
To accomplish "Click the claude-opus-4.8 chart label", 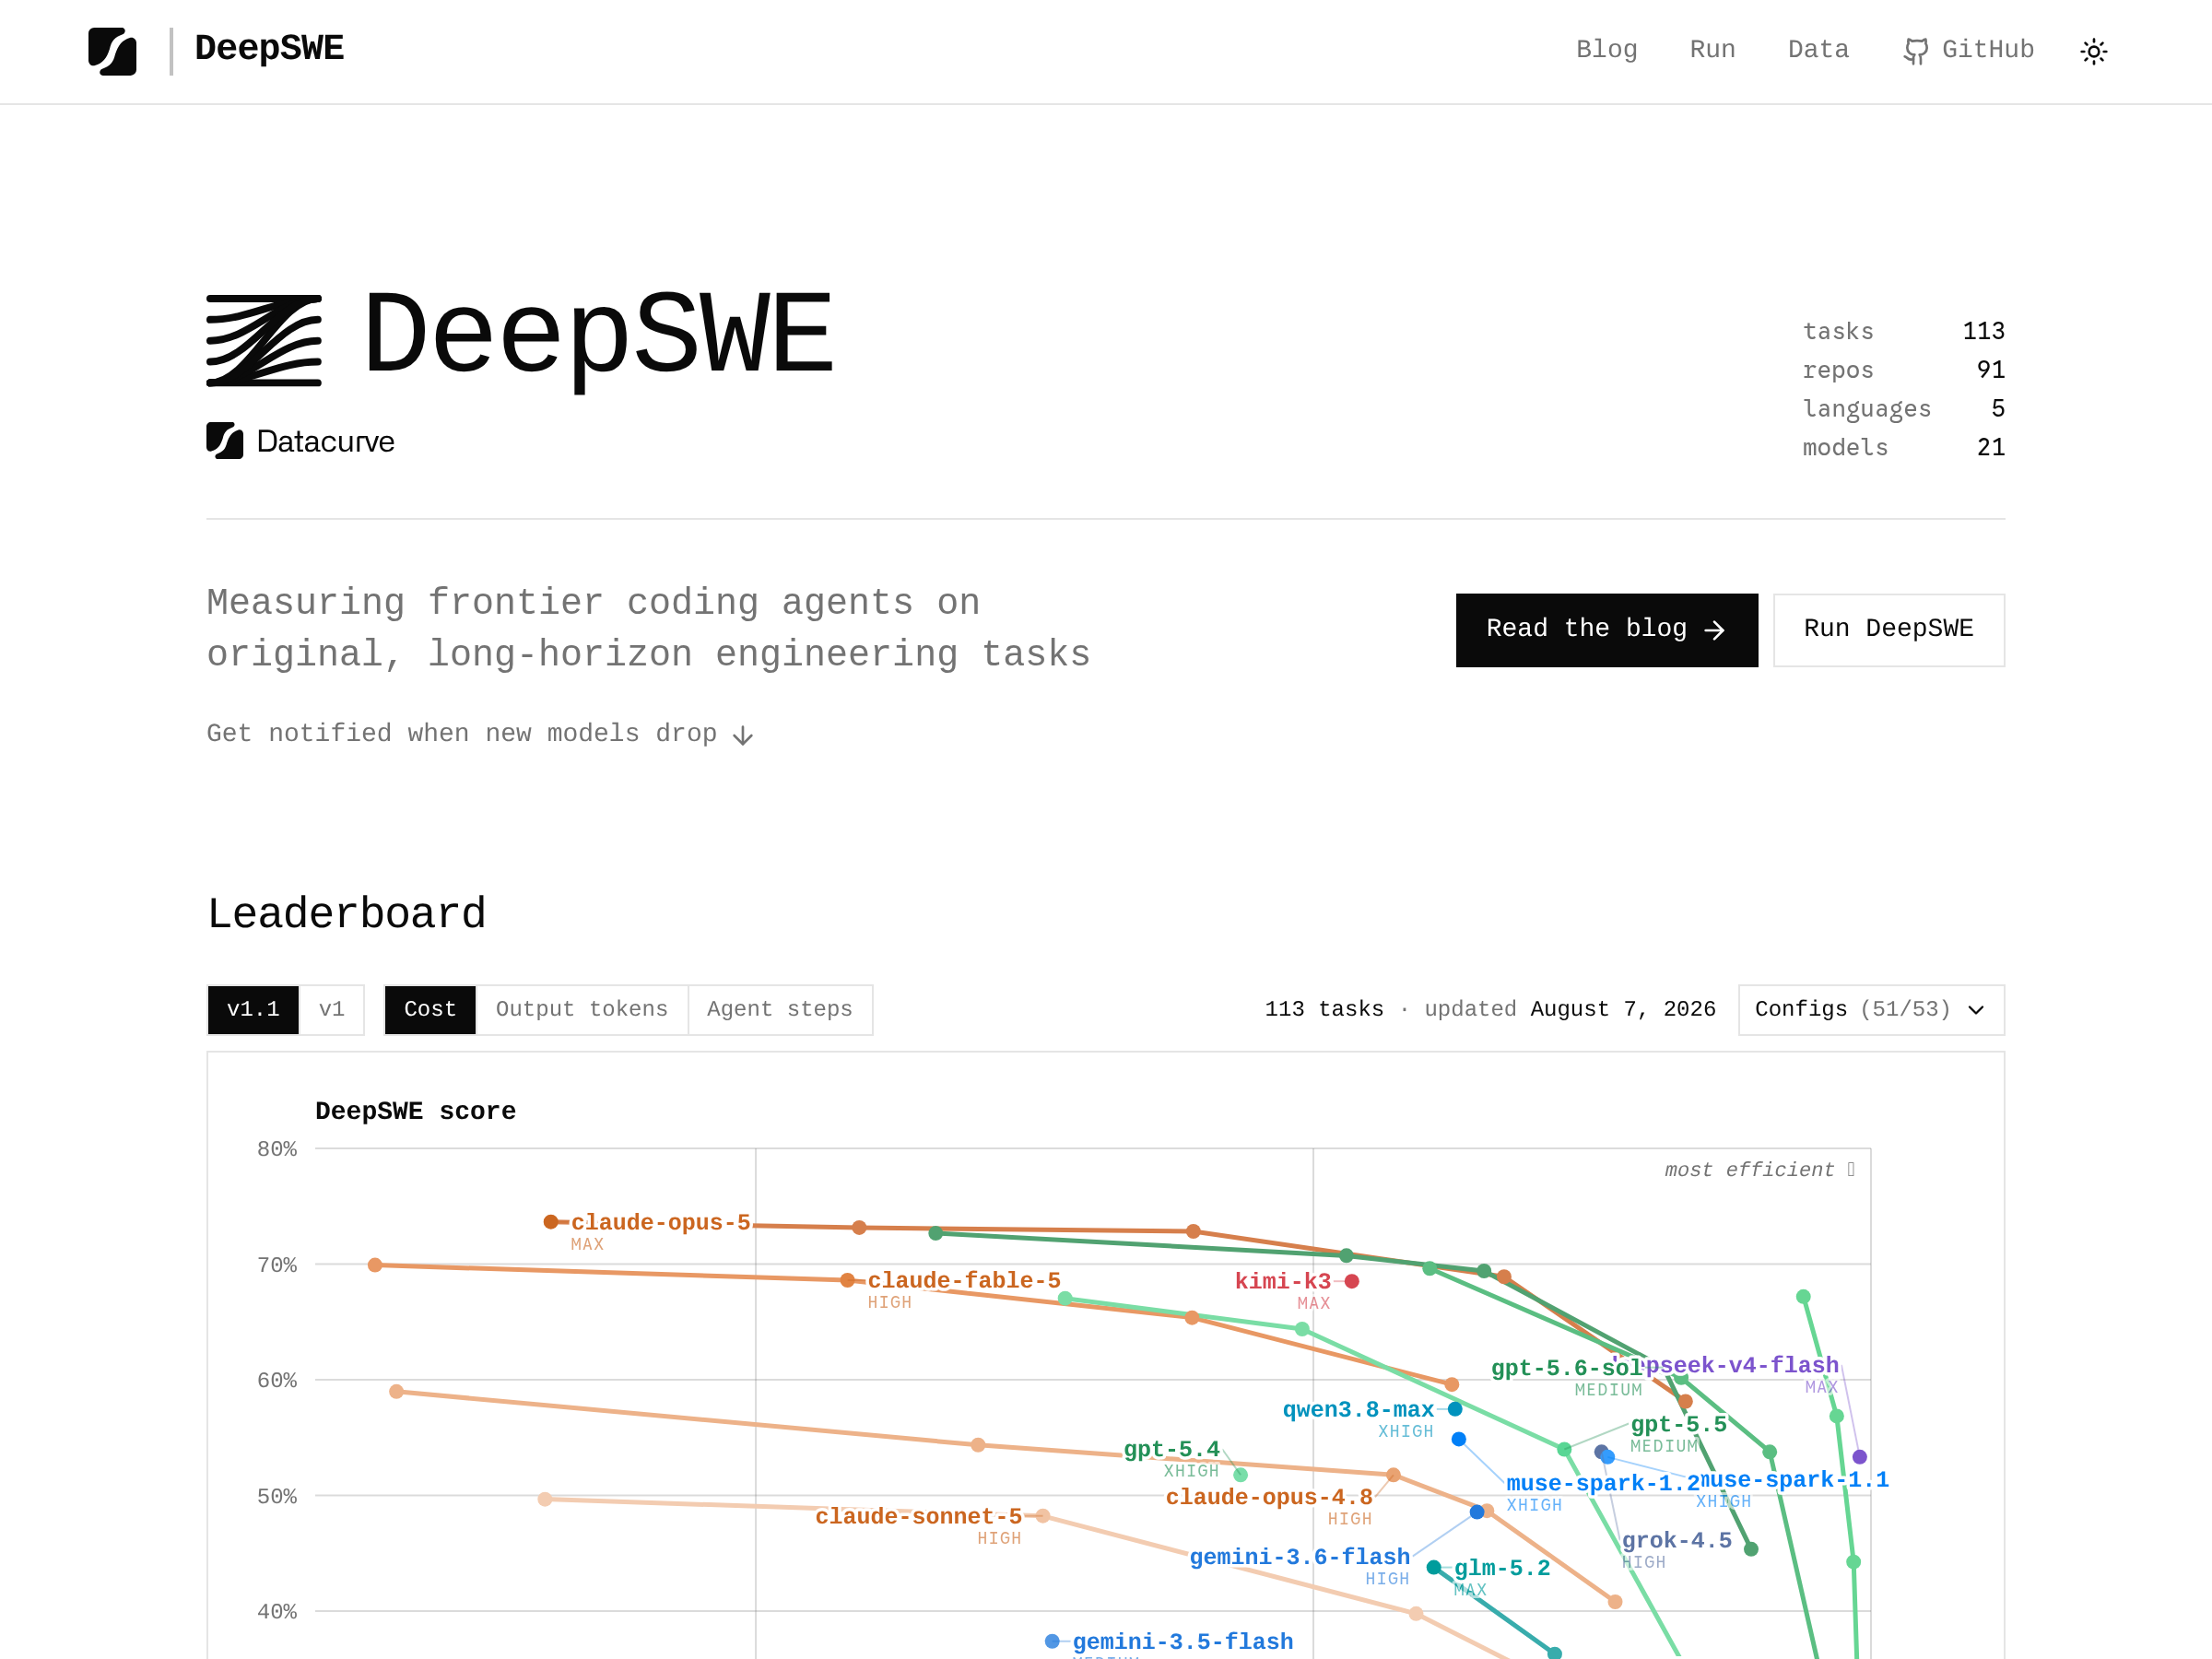I will 1268,1497.
